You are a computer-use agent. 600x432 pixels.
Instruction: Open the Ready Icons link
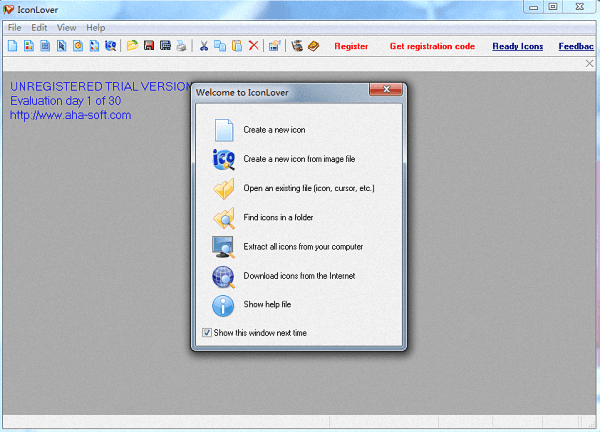point(517,46)
